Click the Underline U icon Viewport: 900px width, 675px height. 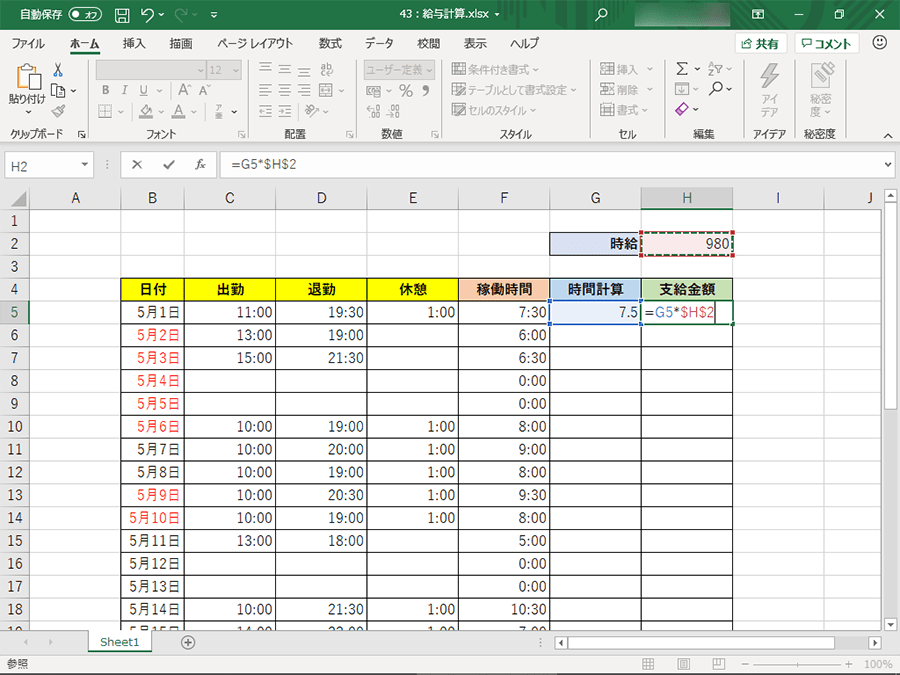point(143,90)
